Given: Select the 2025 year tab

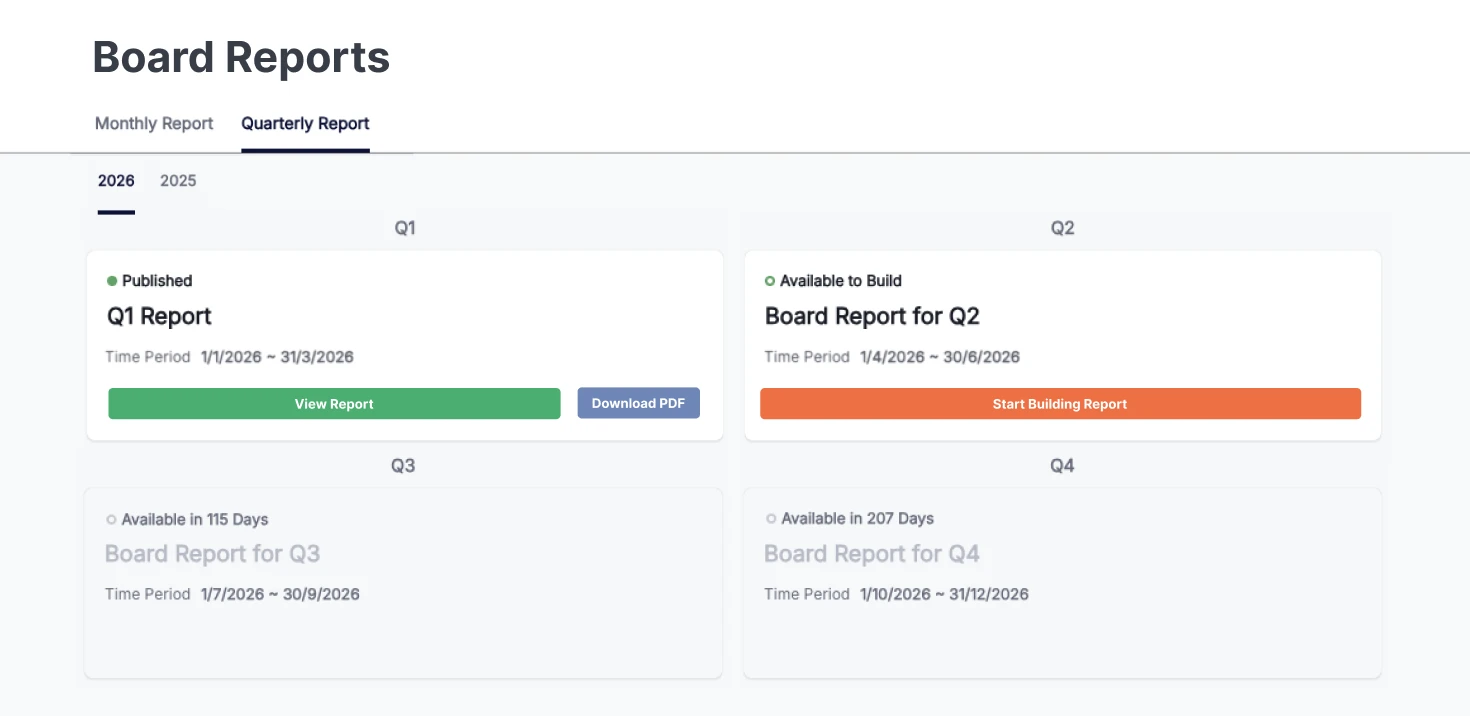Looking at the screenshot, I should click(177, 181).
